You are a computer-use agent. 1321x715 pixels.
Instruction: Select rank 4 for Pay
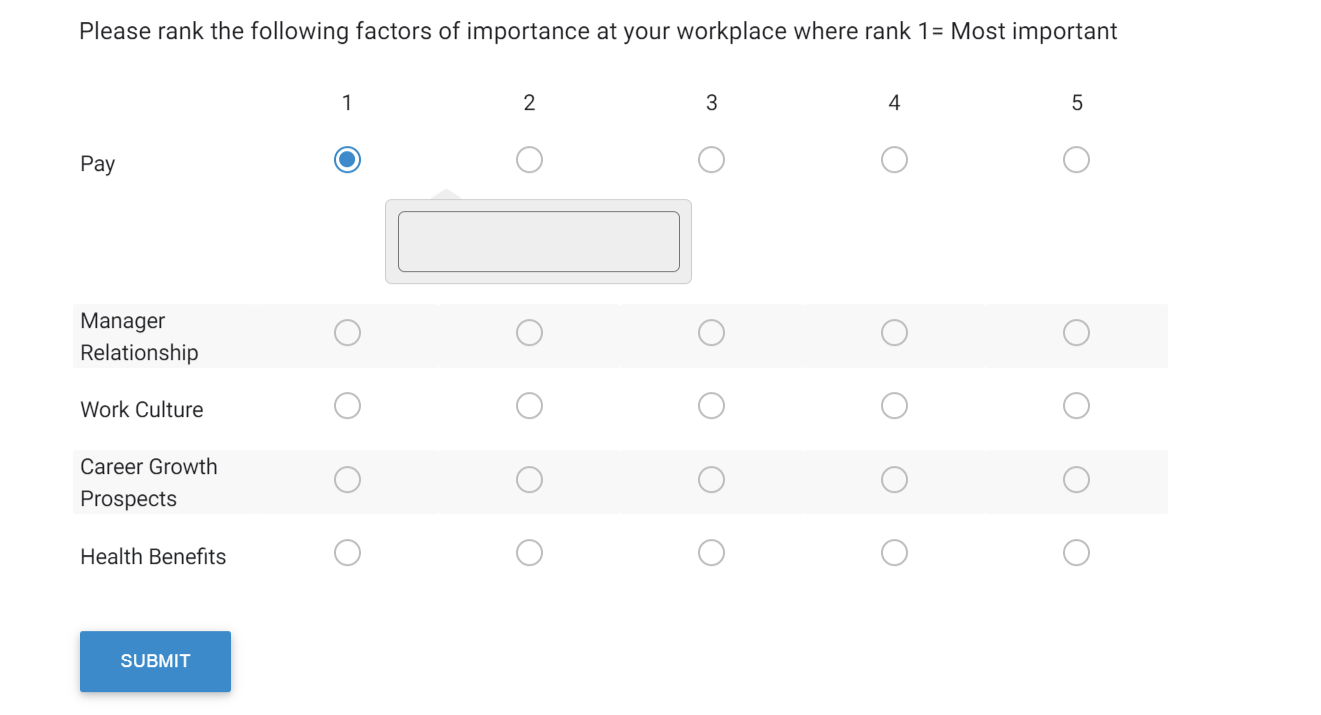click(894, 159)
